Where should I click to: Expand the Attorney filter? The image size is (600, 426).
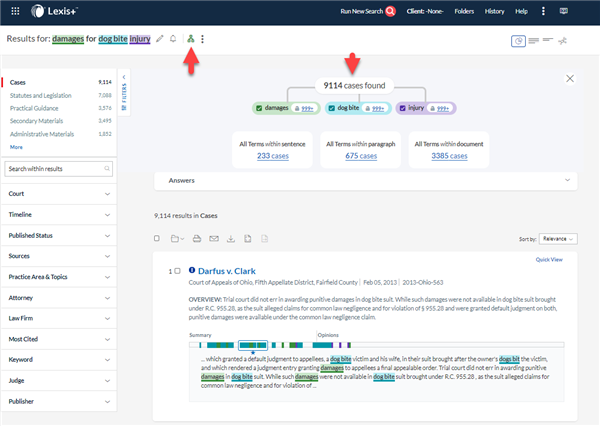tap(59, 298)
